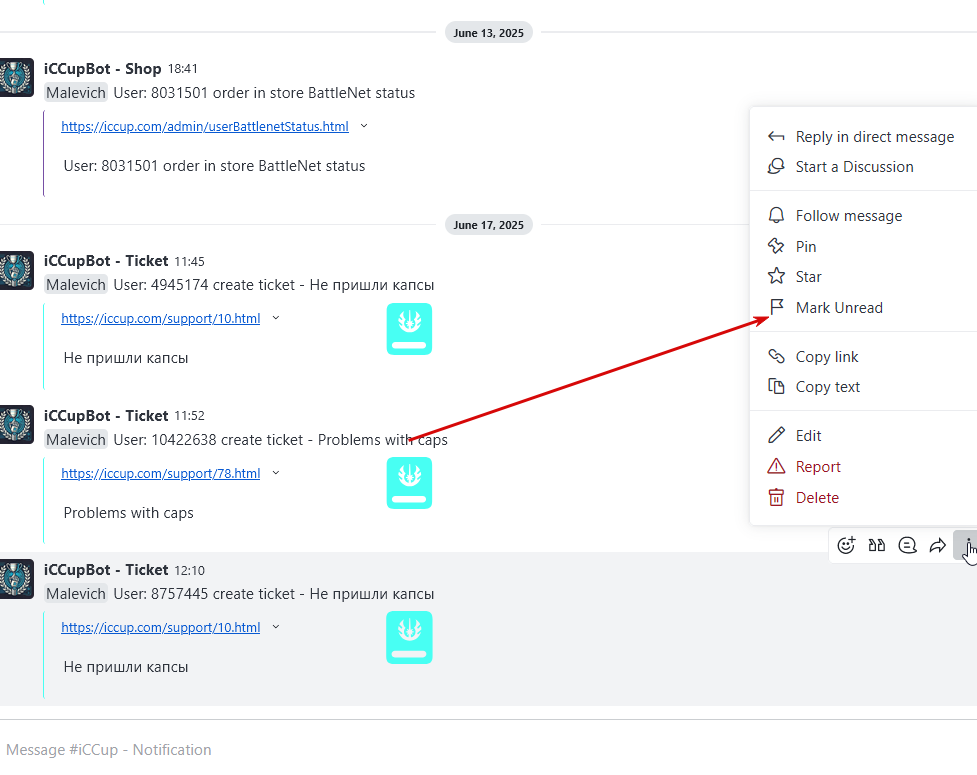This screenshot has height=775, width=977.
Task: Open the userBattlenetStatus.html link
Action: tap(204, 126)
